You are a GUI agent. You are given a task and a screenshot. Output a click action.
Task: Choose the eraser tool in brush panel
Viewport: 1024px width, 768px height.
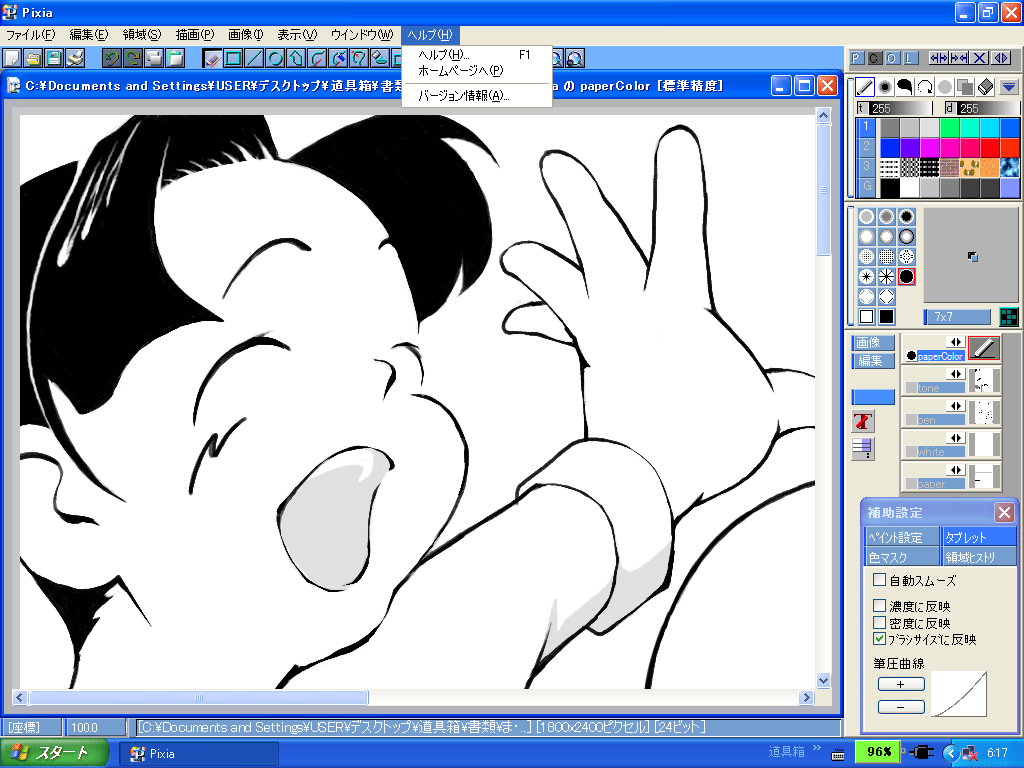pyautogui.click(x=985, y=86)
